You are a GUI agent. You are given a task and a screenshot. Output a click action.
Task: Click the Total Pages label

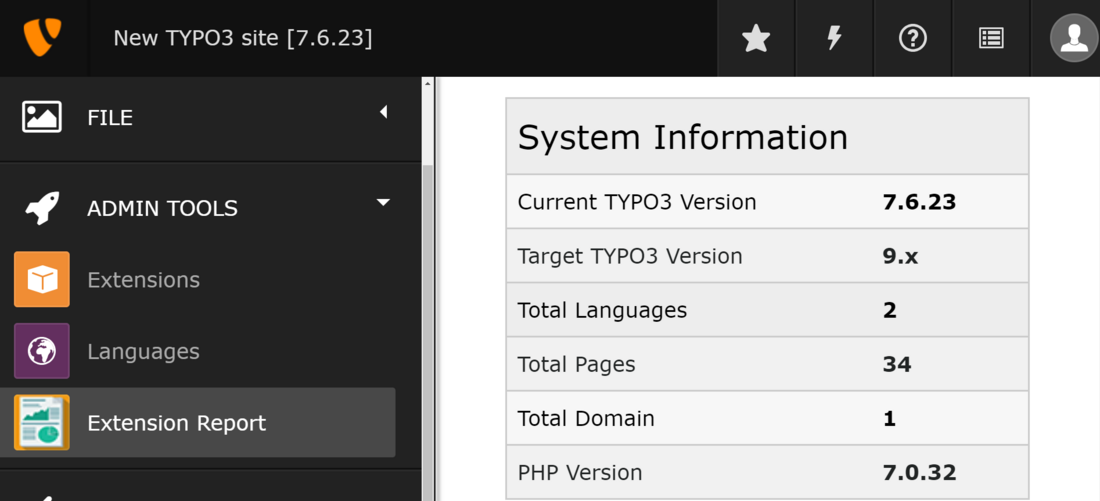[577, 364]
